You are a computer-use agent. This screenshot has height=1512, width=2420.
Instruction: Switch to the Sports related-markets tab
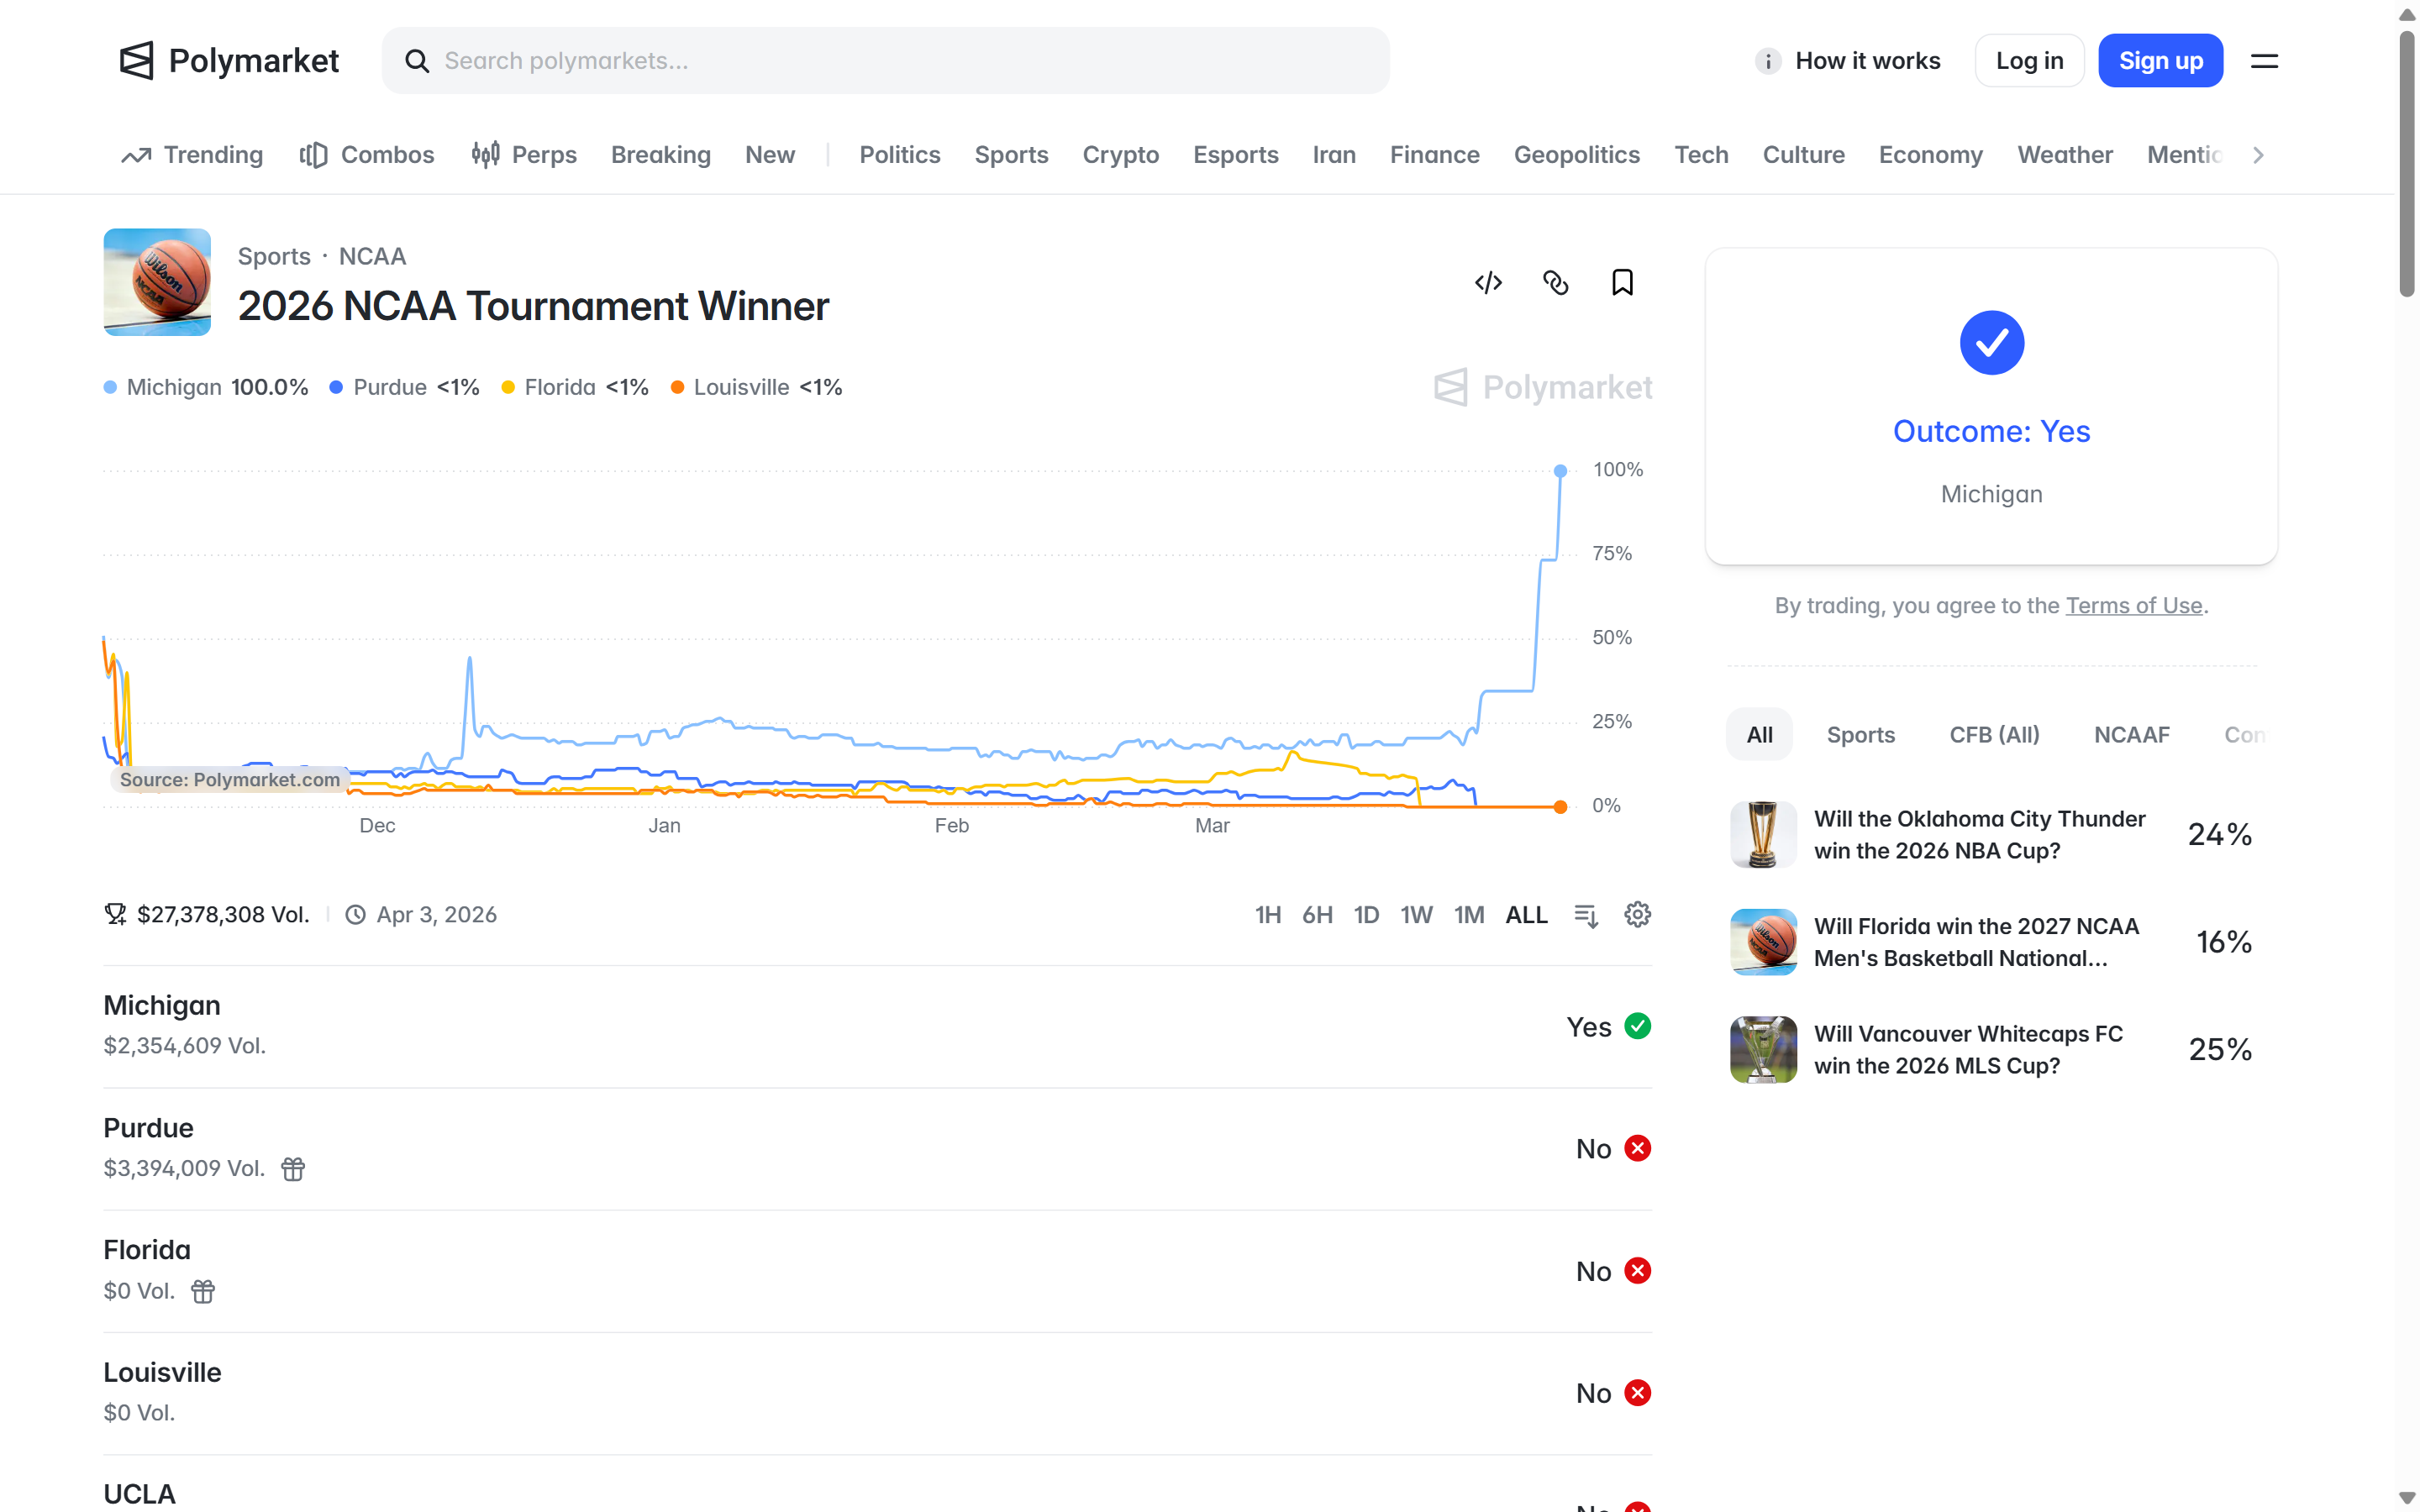[1860, 735]
